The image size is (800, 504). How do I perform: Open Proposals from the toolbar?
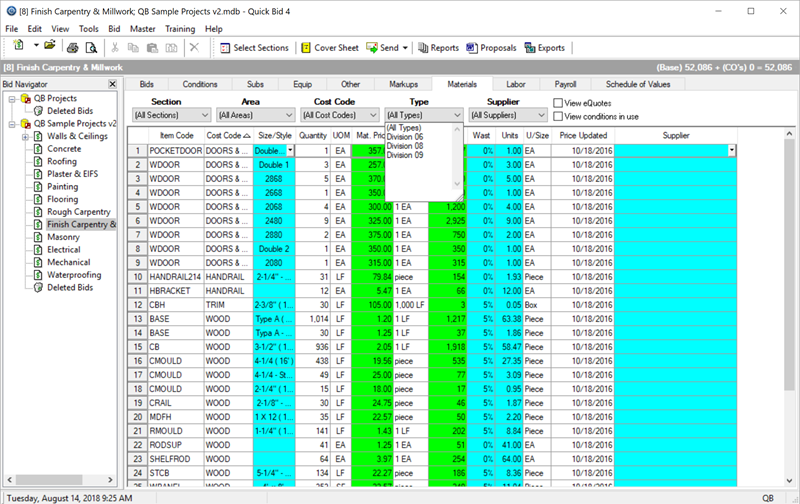coord(491,48)
